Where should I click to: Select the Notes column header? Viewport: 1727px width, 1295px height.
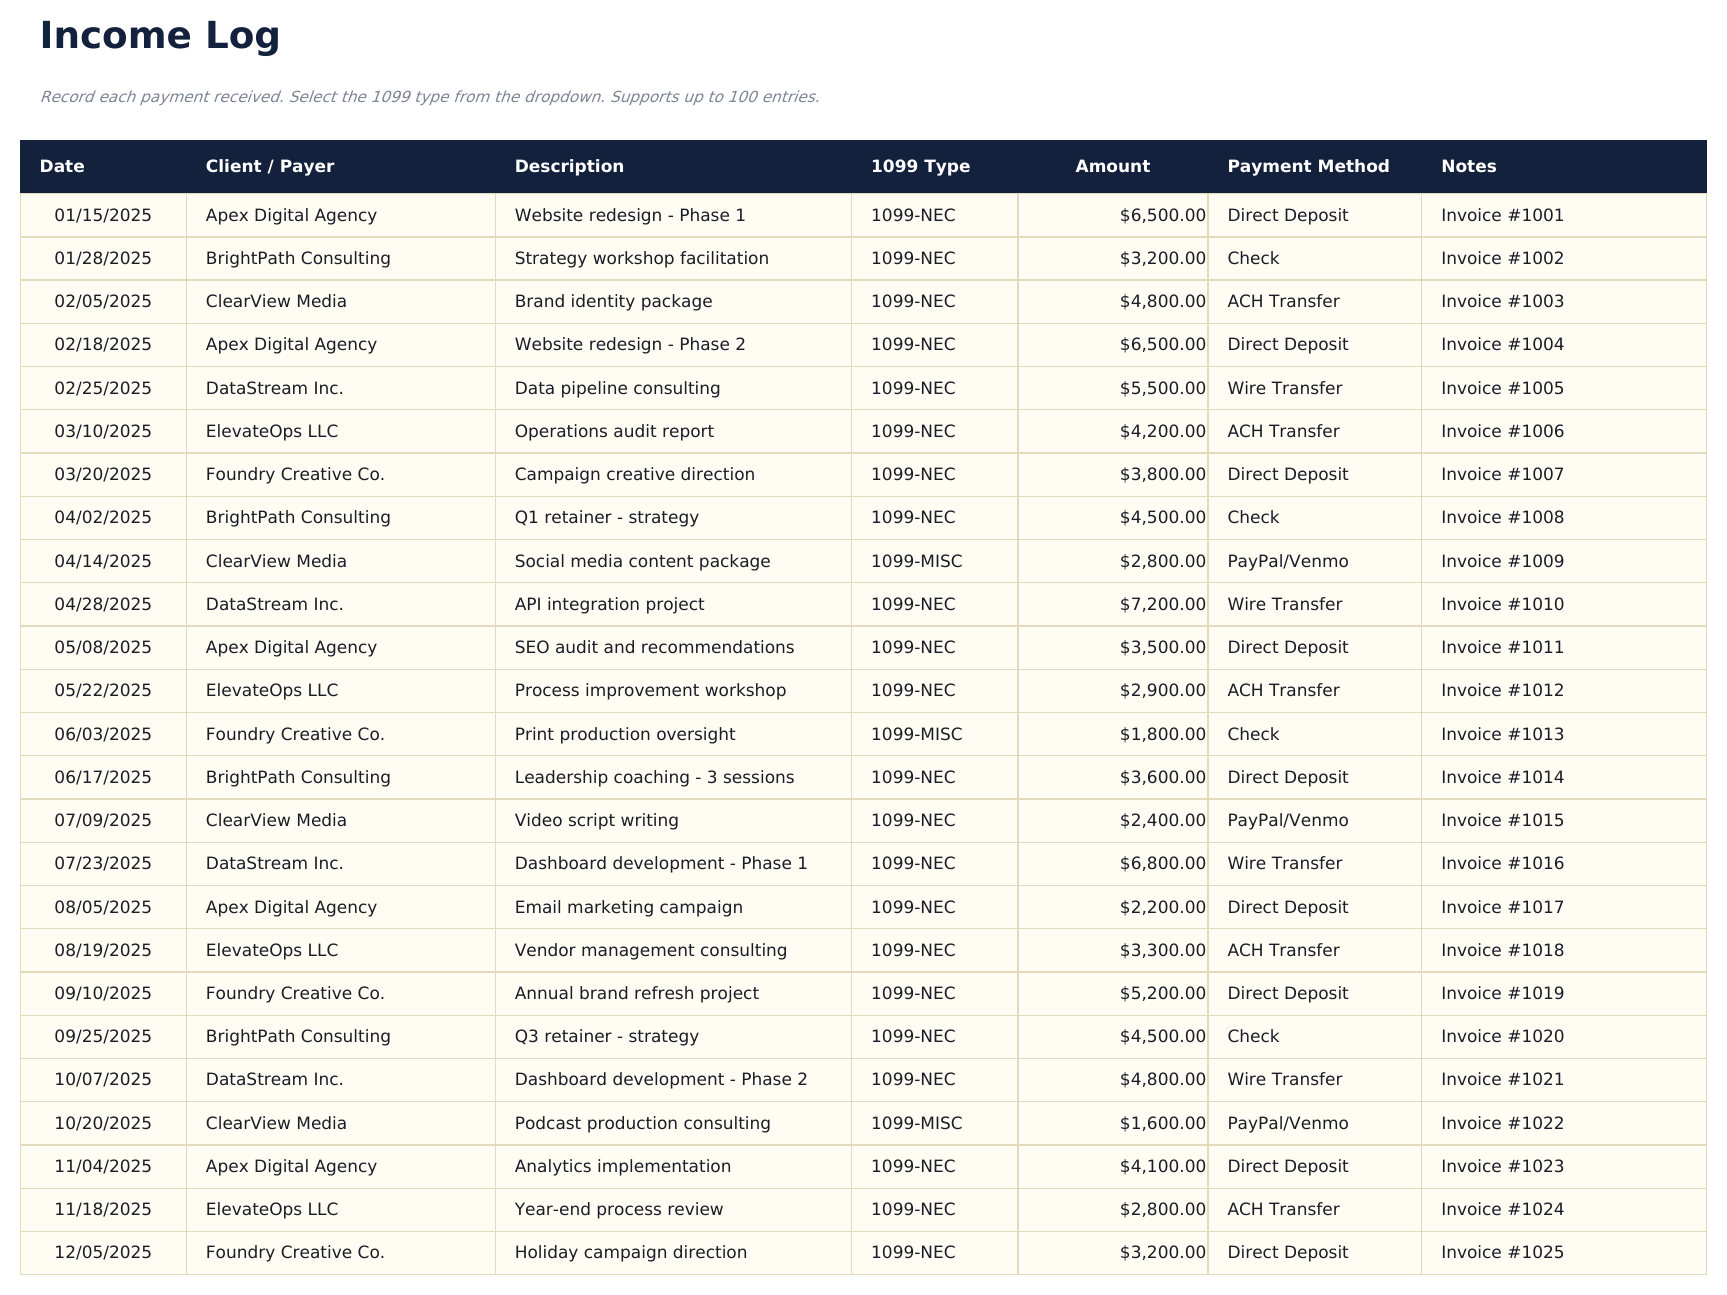click(x=1467, y=166)
